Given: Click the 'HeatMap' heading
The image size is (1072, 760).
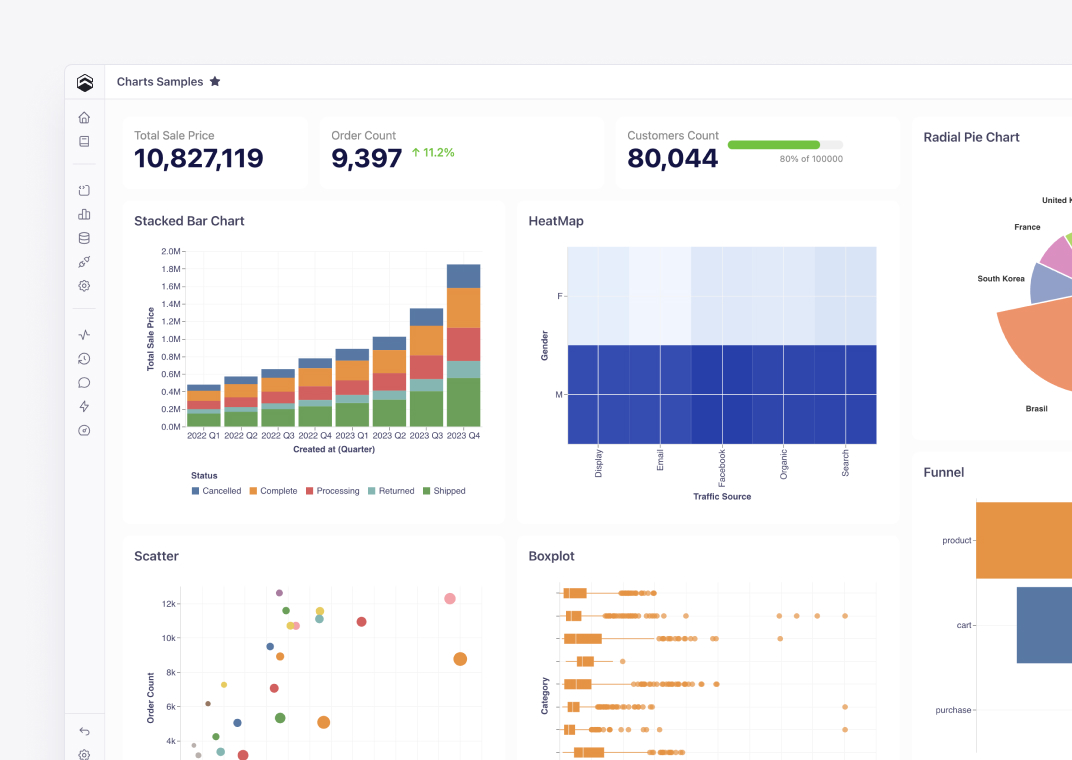Looking at the screenshot, I should click(x=556, y=221).
